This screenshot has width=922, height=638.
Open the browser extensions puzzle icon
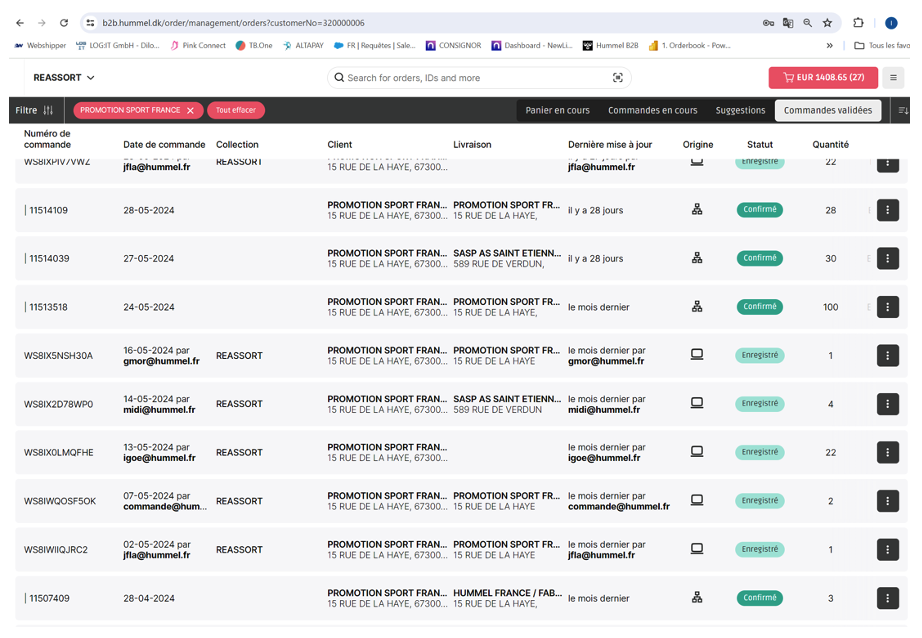click(x=858, y=23)
